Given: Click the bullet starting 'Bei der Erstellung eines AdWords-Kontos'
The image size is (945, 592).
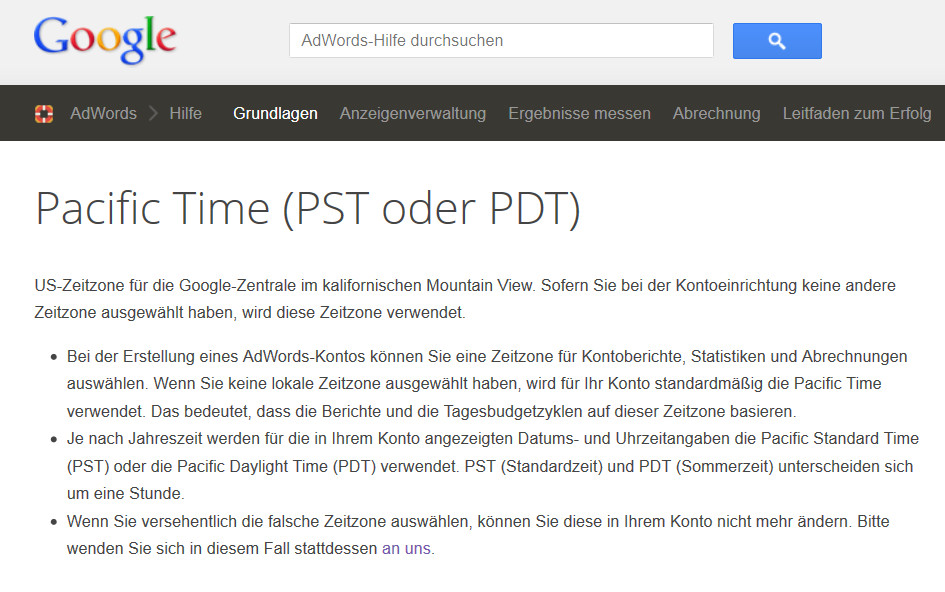Looking at the screenshot, I should (487, 384).
